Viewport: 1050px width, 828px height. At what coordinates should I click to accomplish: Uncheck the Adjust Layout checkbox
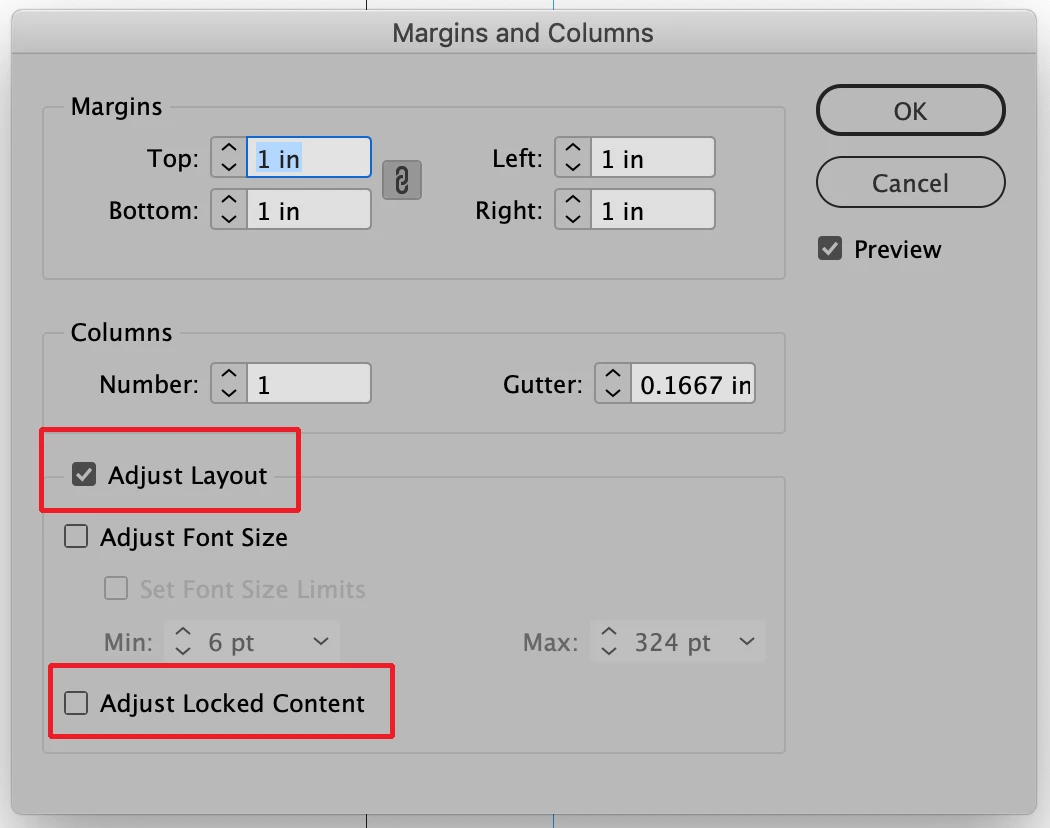[84, 474]
